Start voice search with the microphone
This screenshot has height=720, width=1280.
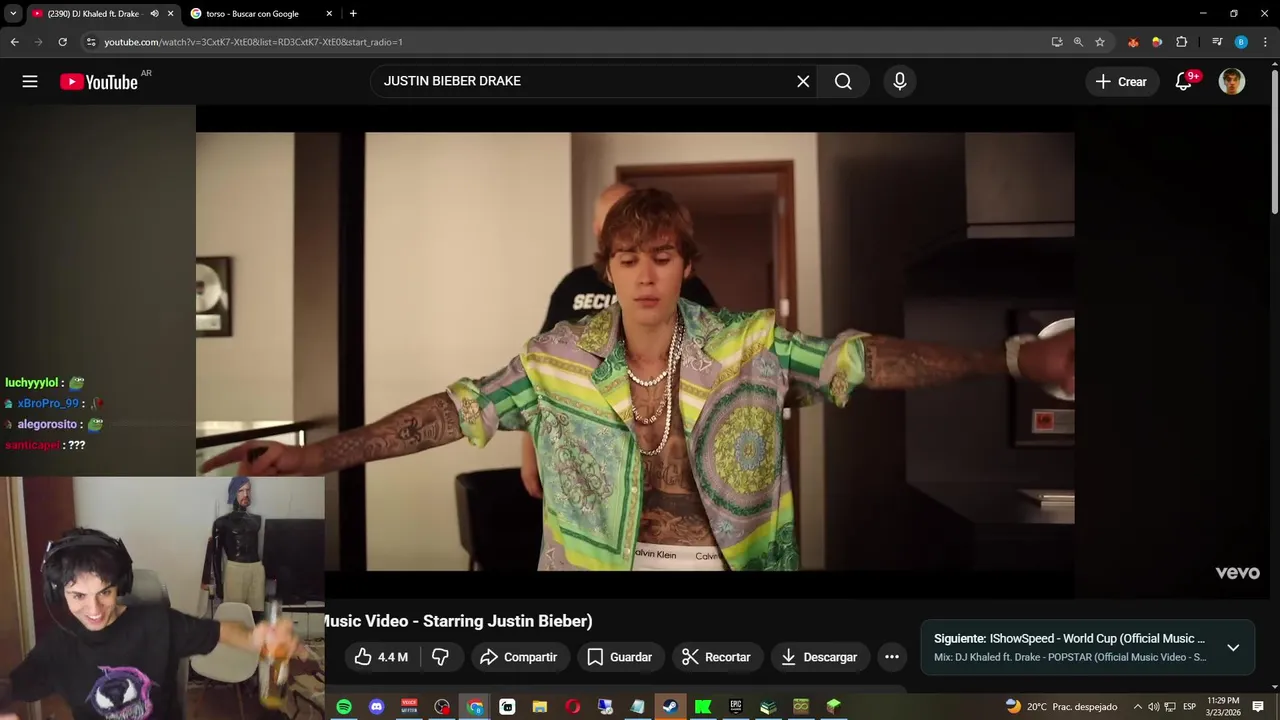tap(900, 82)
